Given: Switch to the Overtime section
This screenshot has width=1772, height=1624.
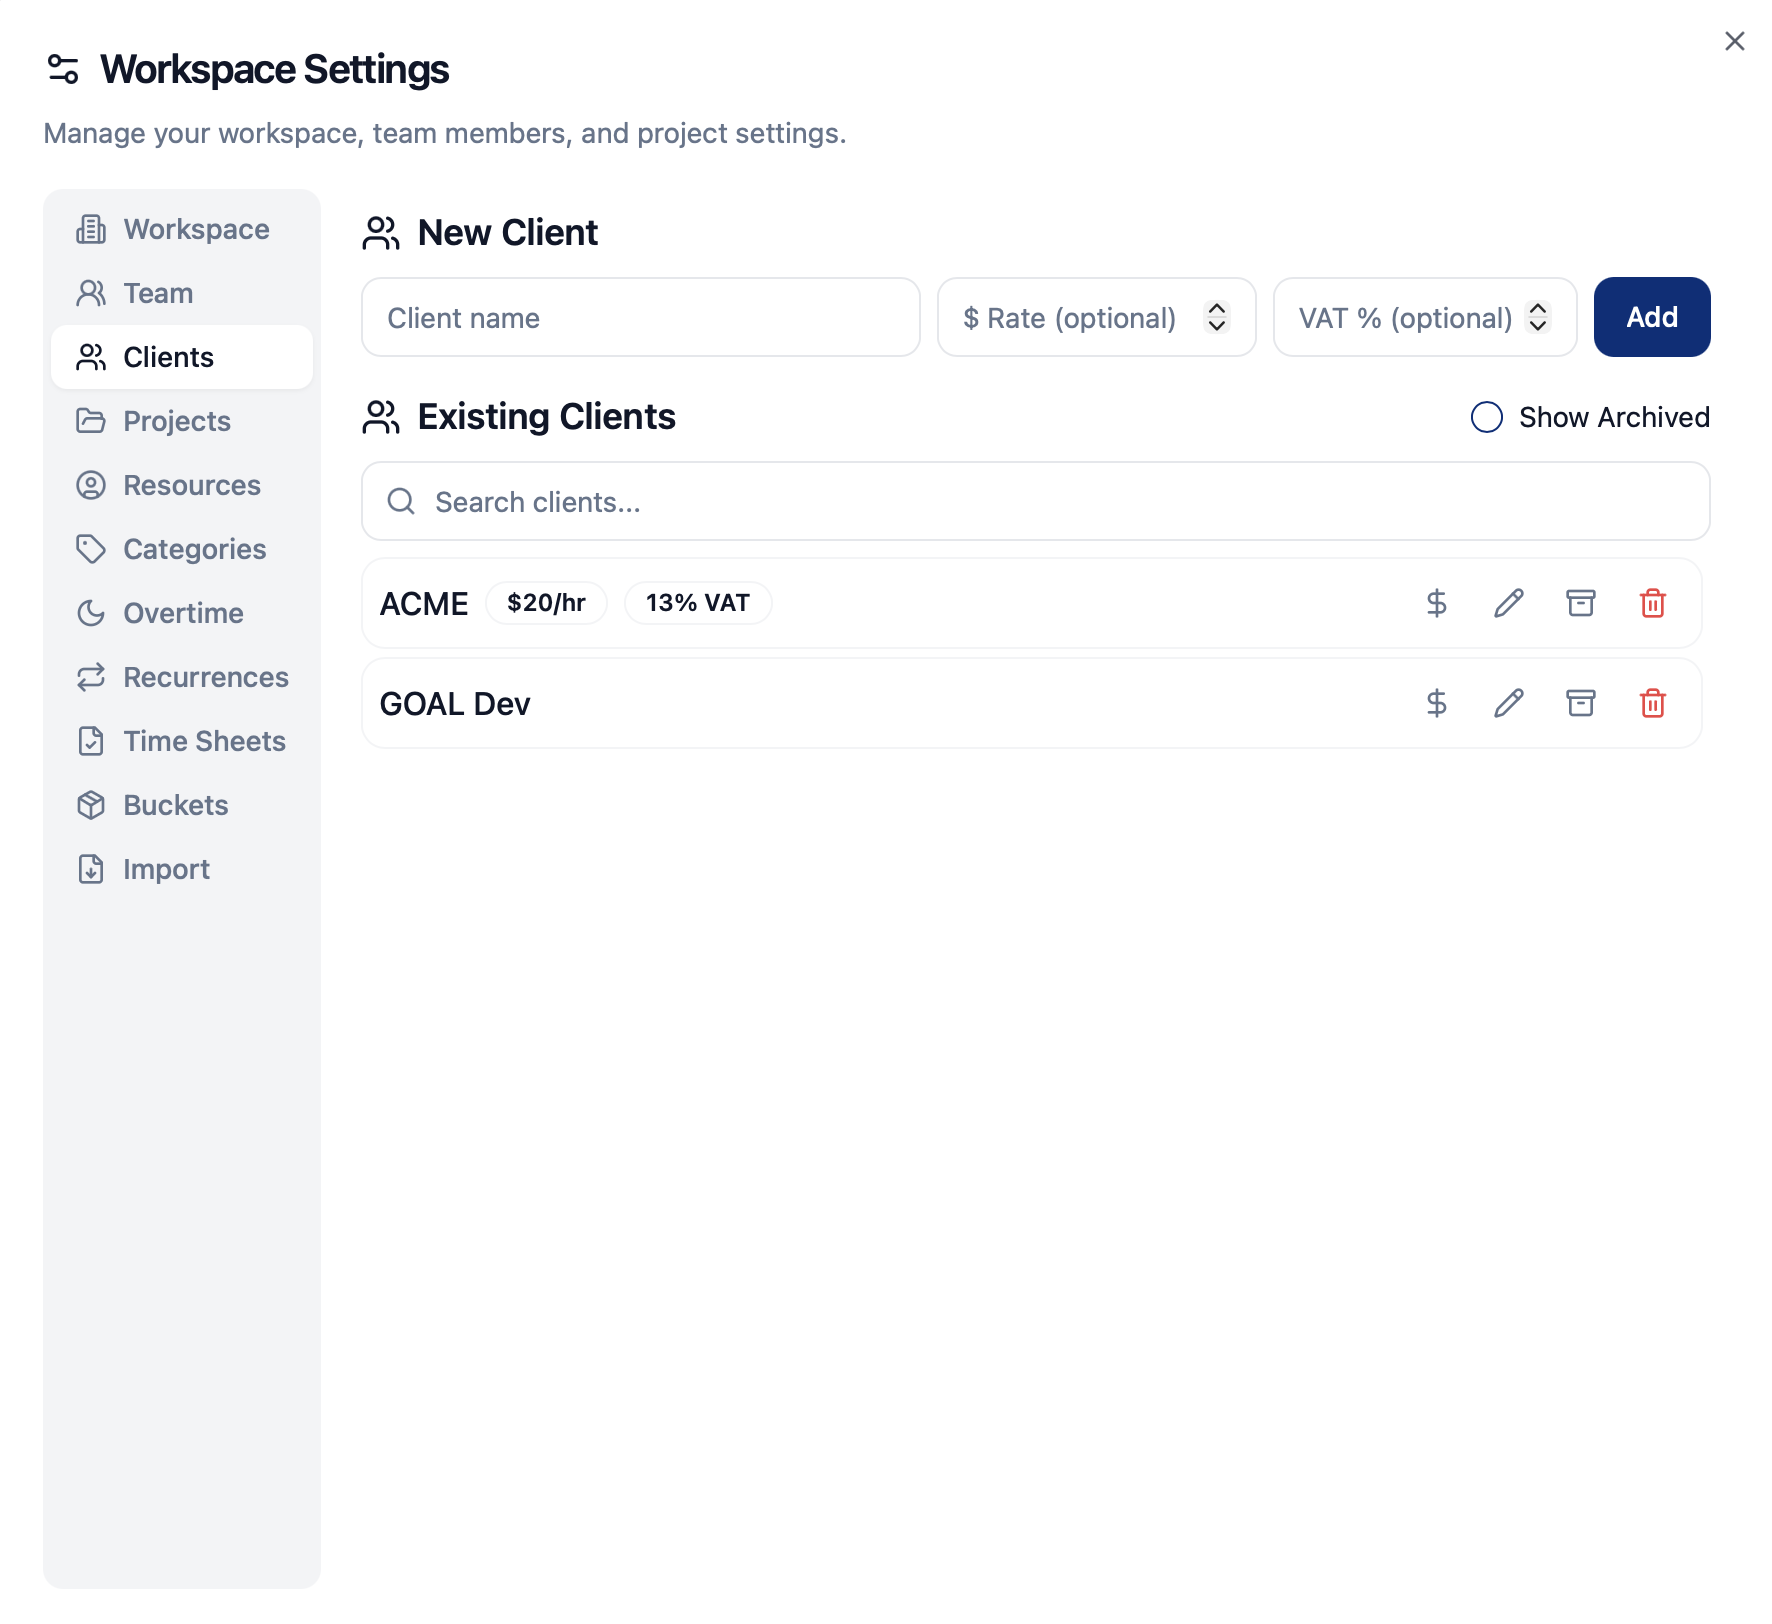Looking at the screenshot, I should pos(182,613).
